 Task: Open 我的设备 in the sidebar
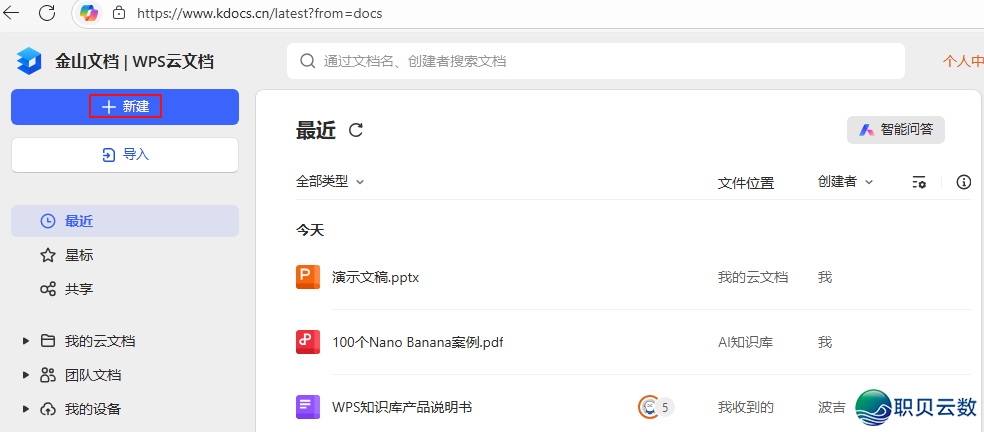click(x=93, y=409)
